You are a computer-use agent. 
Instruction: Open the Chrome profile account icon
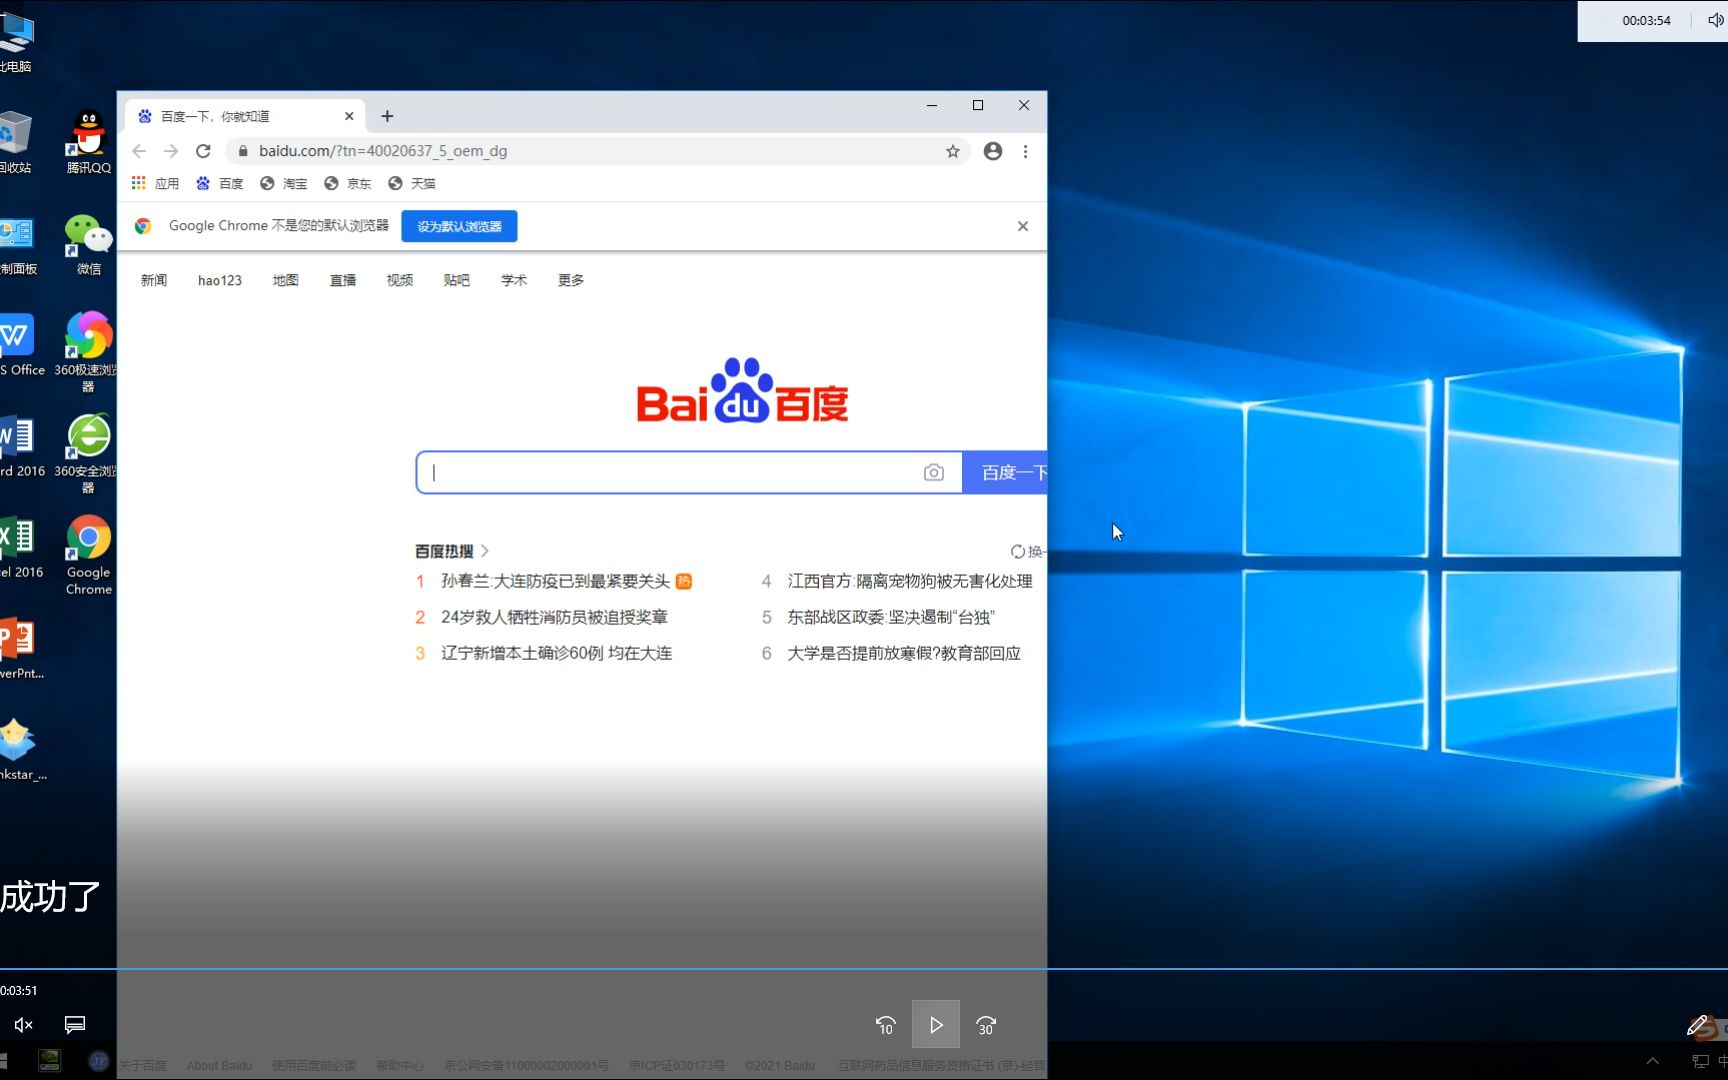click(x=993, y=151)
